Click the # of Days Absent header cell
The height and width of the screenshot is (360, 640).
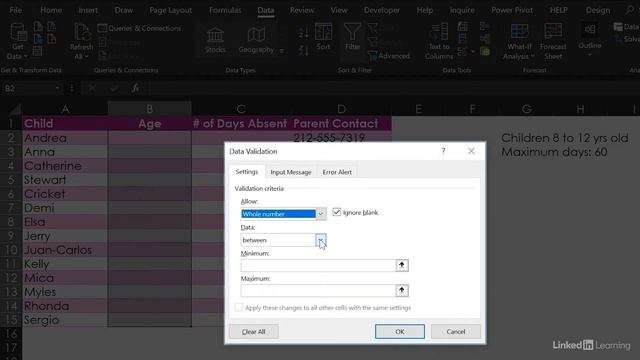click(240, 124)
